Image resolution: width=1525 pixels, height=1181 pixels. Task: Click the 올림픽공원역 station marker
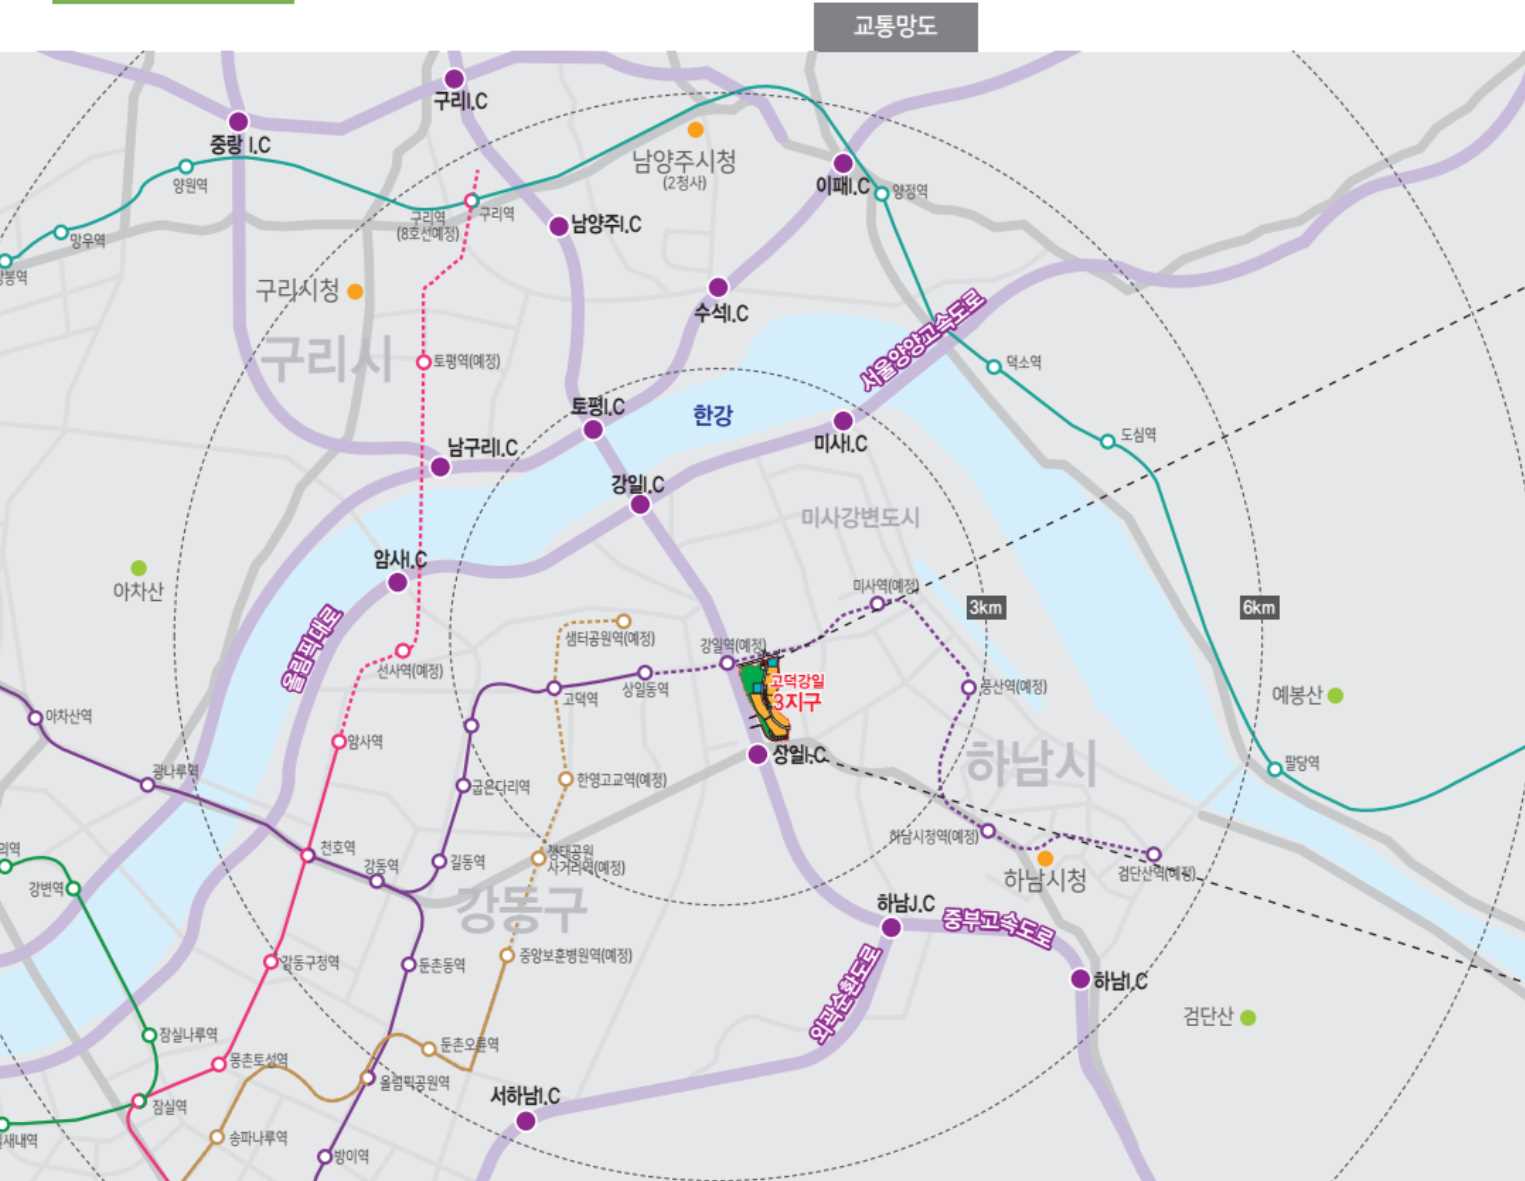[368, 1078]
